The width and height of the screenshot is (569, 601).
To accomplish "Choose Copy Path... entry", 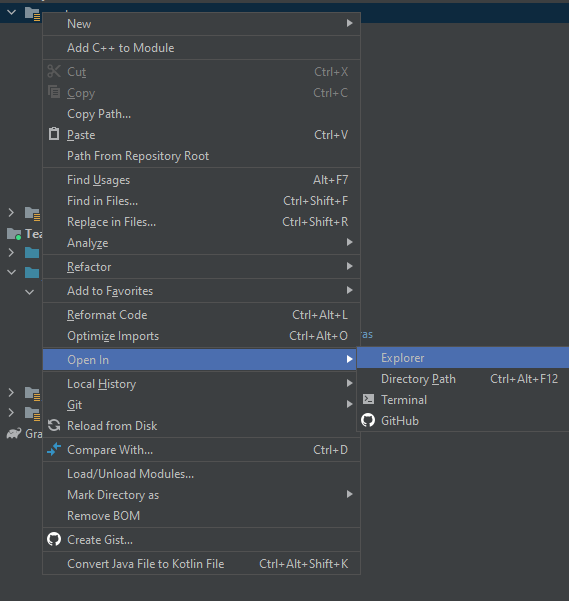I will 201,114.
